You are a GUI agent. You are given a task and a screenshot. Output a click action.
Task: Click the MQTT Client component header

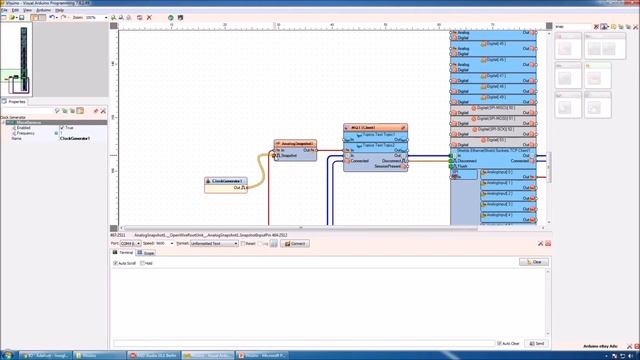coord(375,127)
